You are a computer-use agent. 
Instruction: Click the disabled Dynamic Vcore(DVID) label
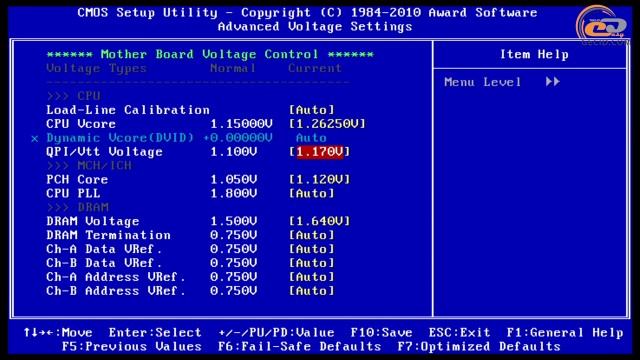pos(120,138)
